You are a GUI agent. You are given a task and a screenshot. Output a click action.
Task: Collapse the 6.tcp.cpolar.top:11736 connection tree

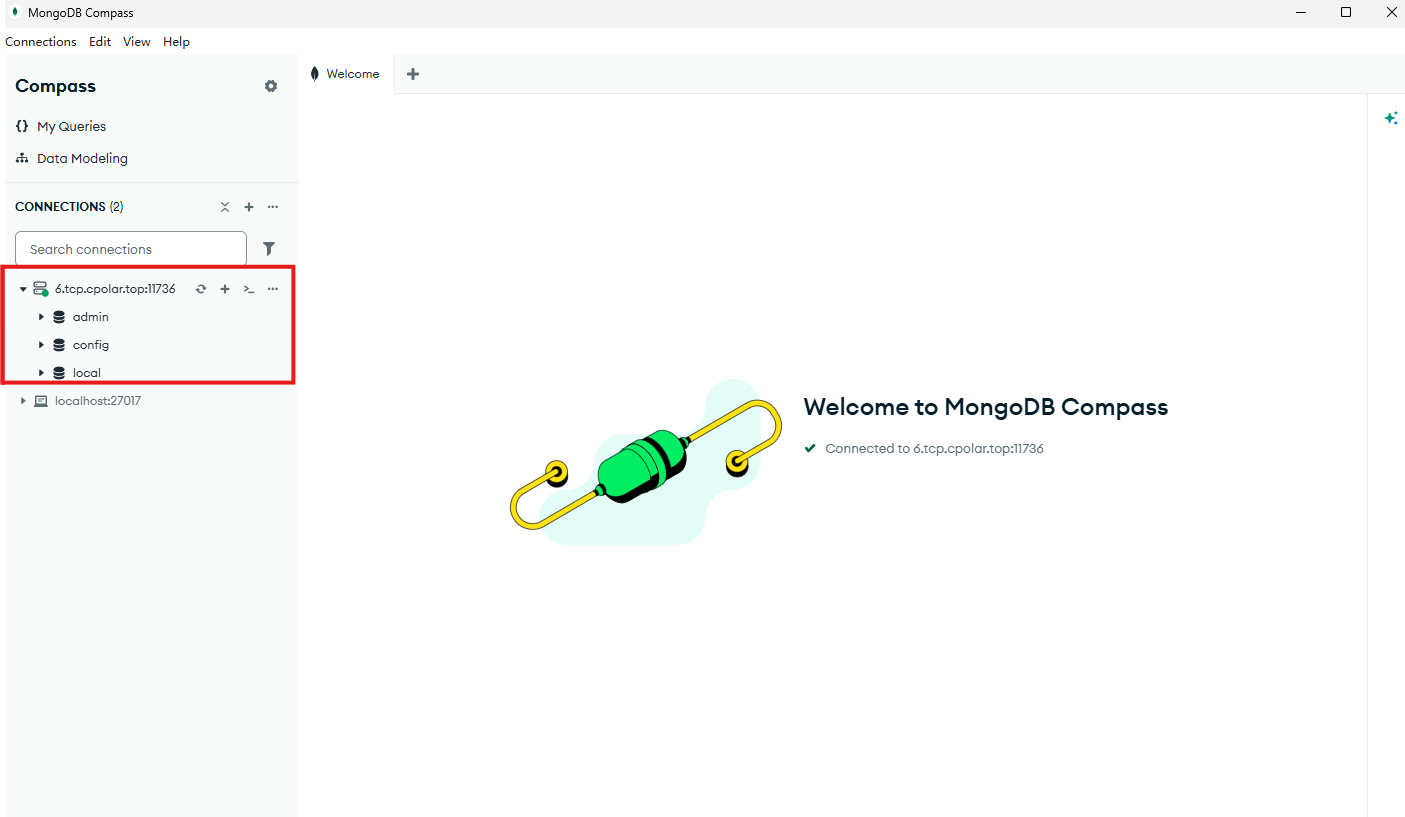point(23,289)
